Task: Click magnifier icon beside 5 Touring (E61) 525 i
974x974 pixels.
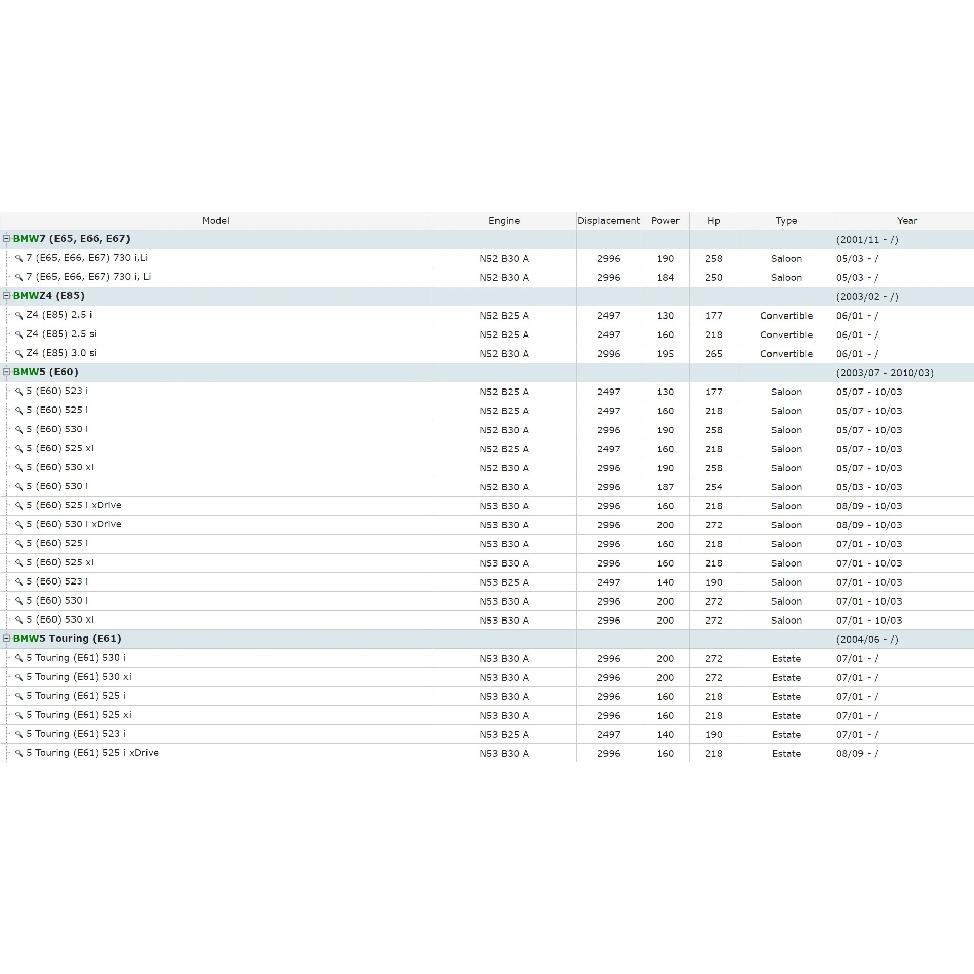Action: pyautogui.click(x=19, y=696)
